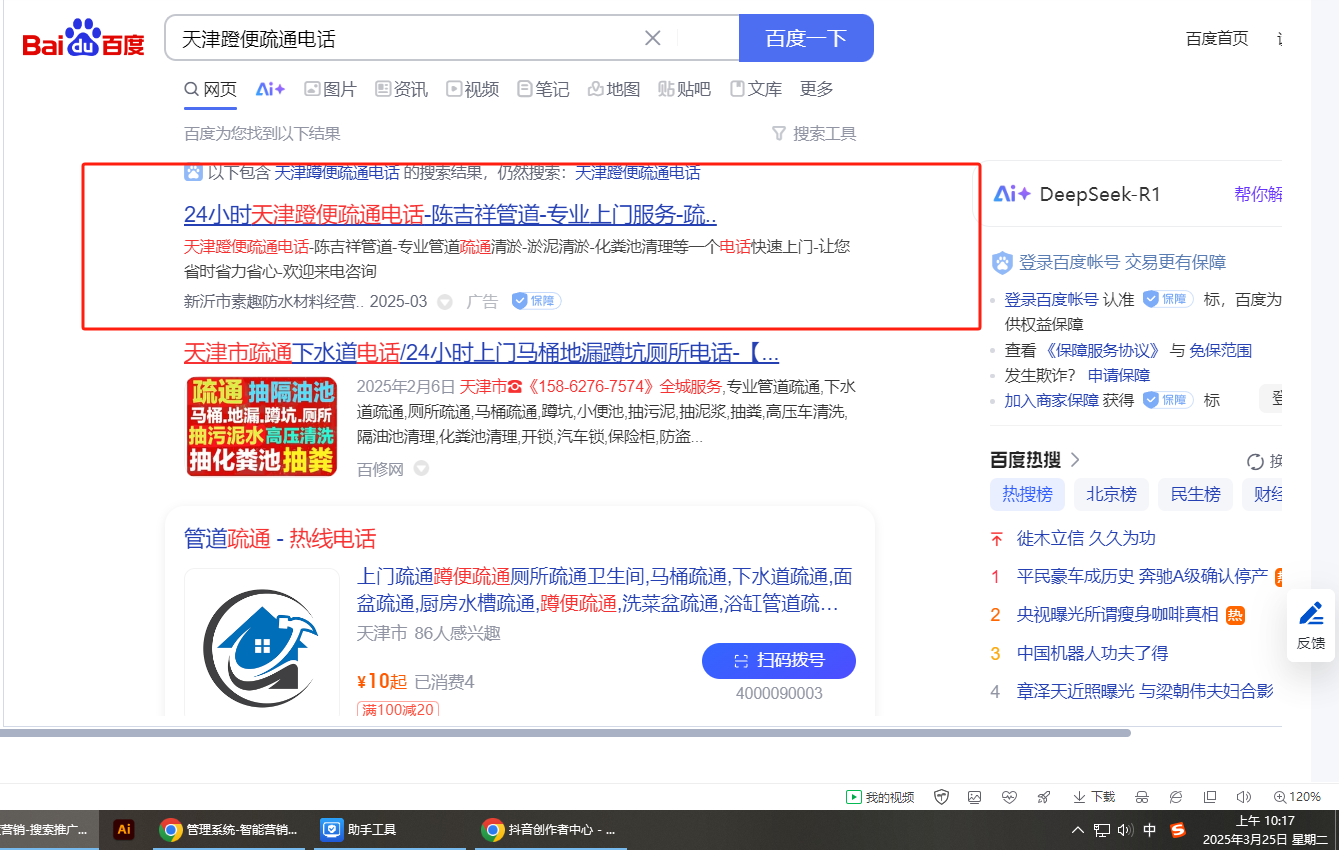
Task: Switch to the 视频 tab
Action: 472,89
